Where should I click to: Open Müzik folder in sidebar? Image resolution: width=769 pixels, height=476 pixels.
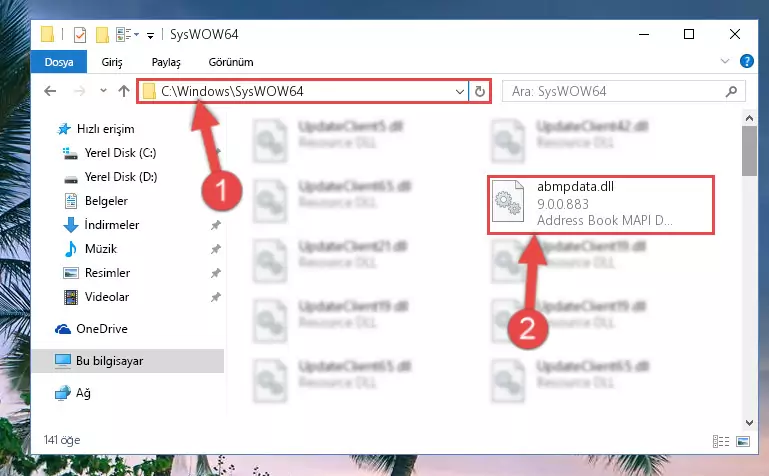101,249
